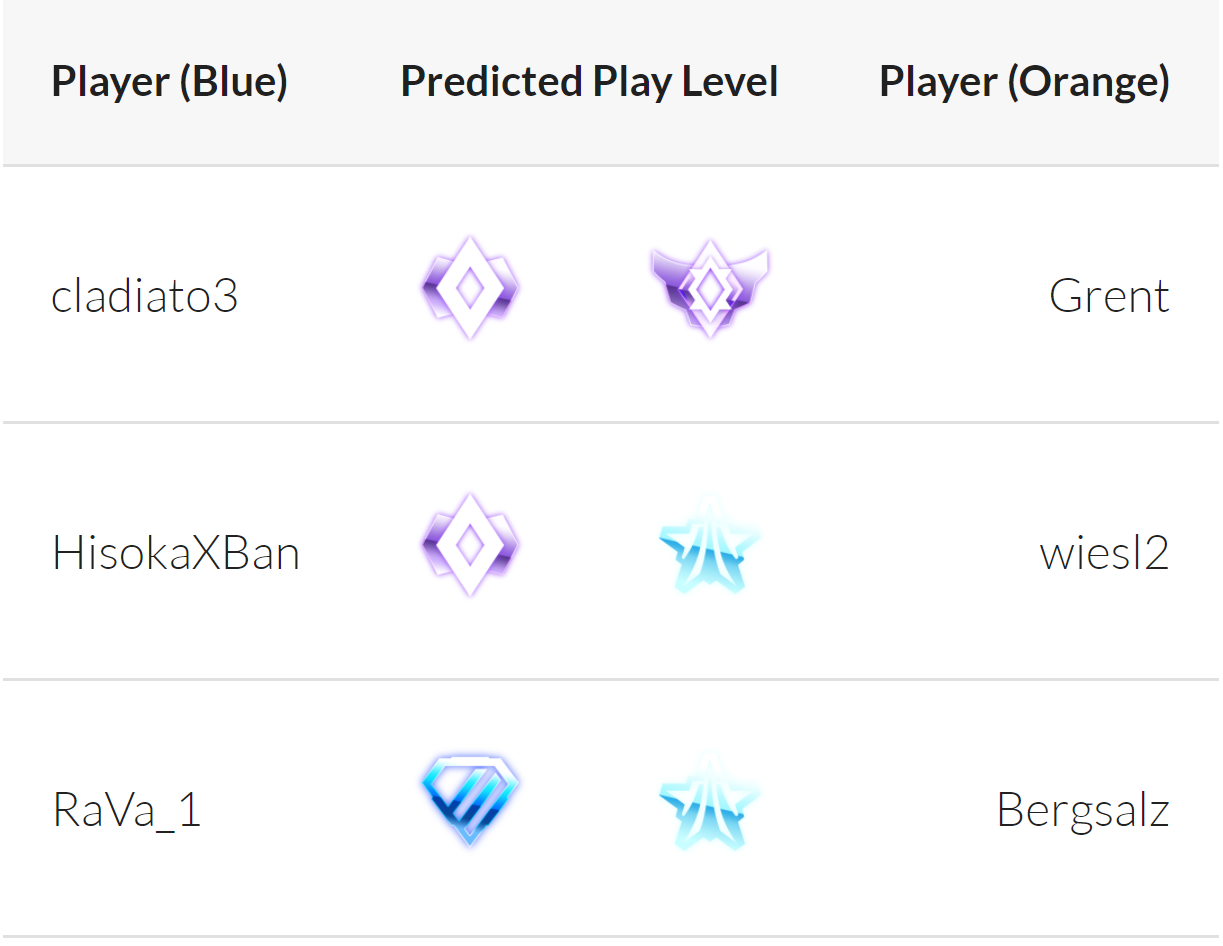The image size is (1223, 946).
Task: Click the word "Play" in the header
Action: [x=632, y=82]
